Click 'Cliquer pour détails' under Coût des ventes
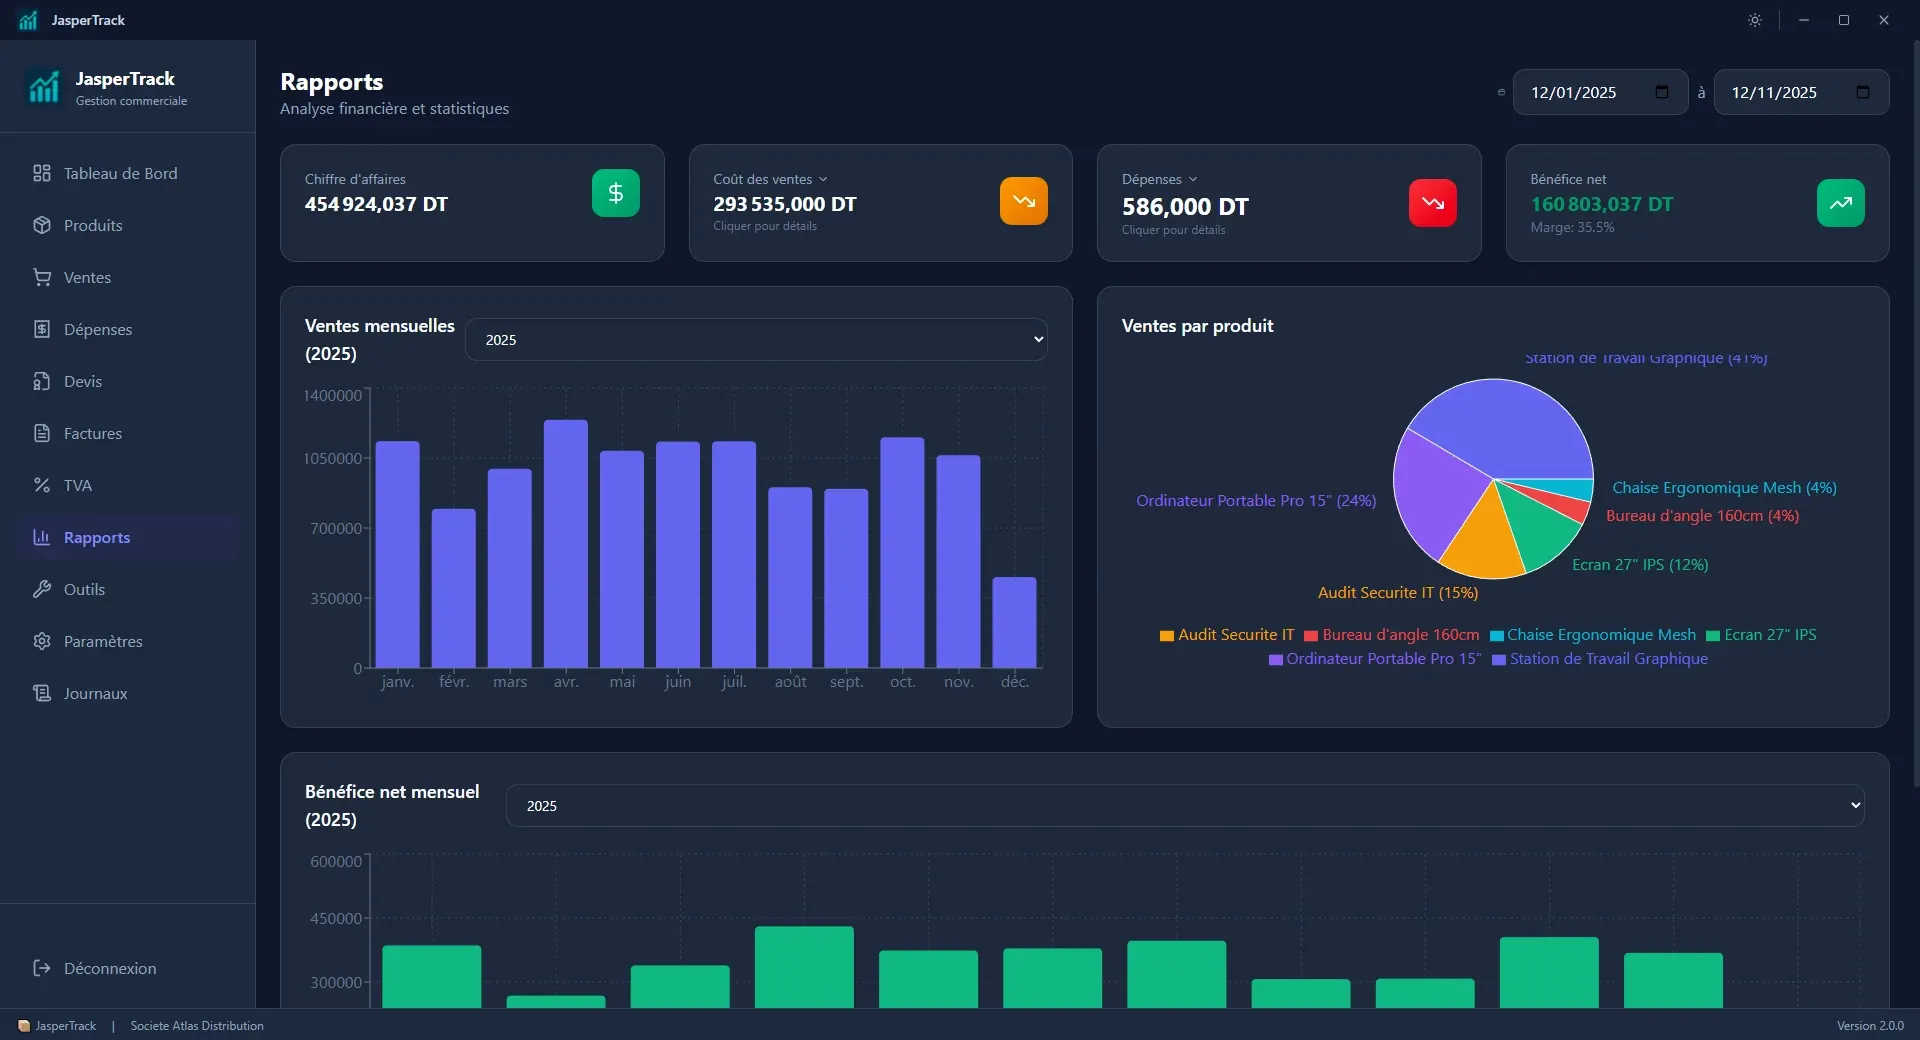Screen dimensions: 1920x1040 [765, 226]
